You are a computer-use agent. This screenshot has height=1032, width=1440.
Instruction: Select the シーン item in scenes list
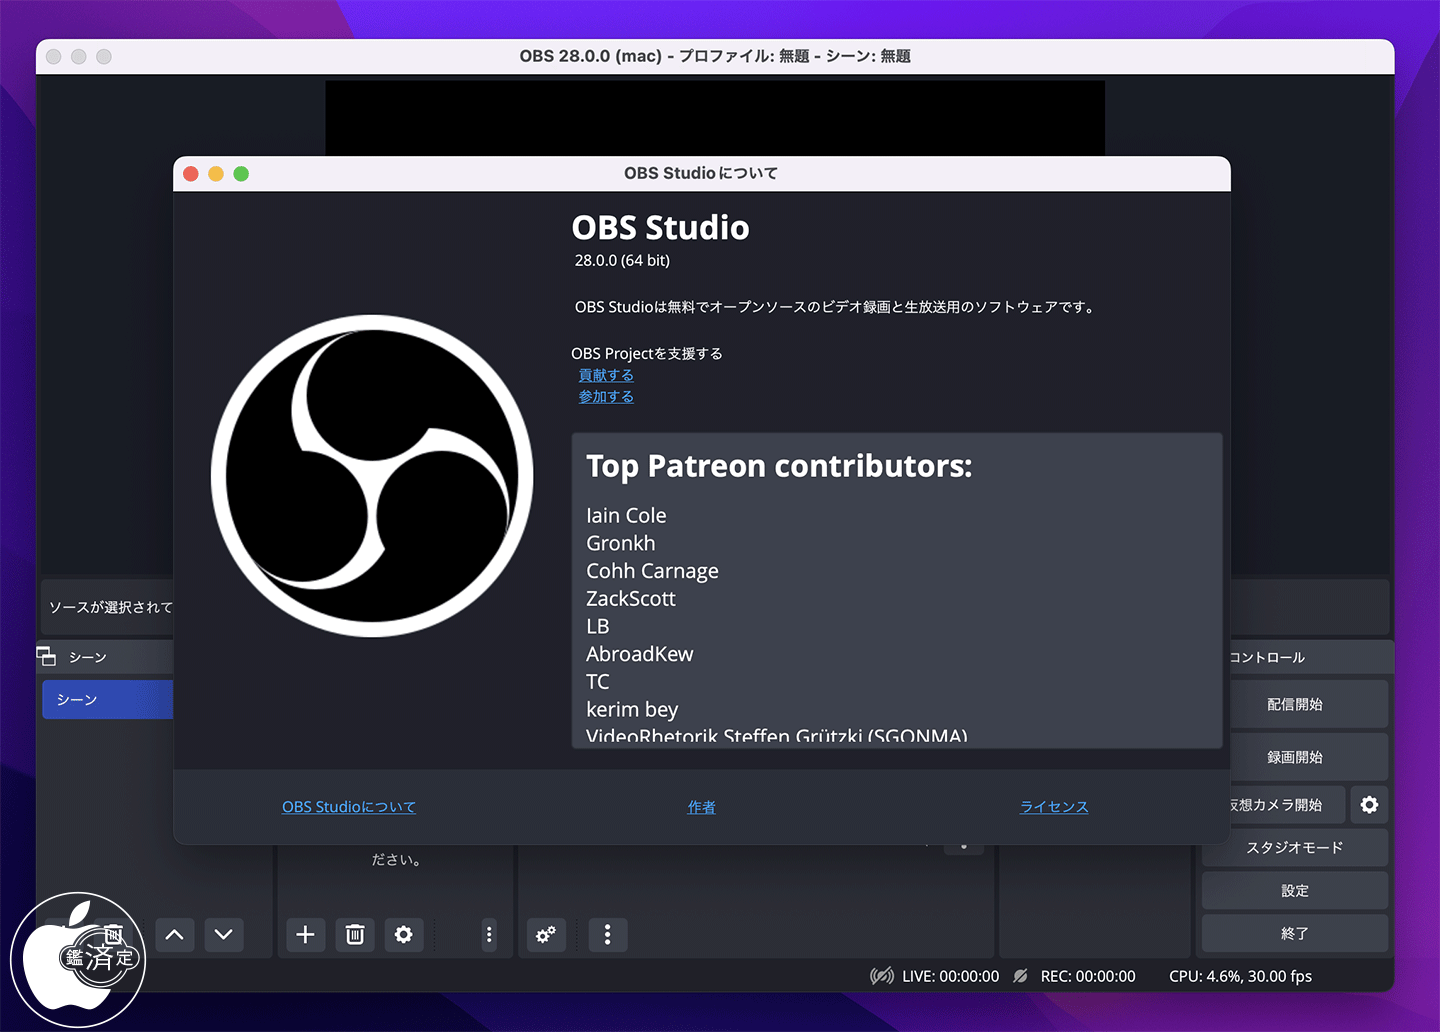click(107, 700)
